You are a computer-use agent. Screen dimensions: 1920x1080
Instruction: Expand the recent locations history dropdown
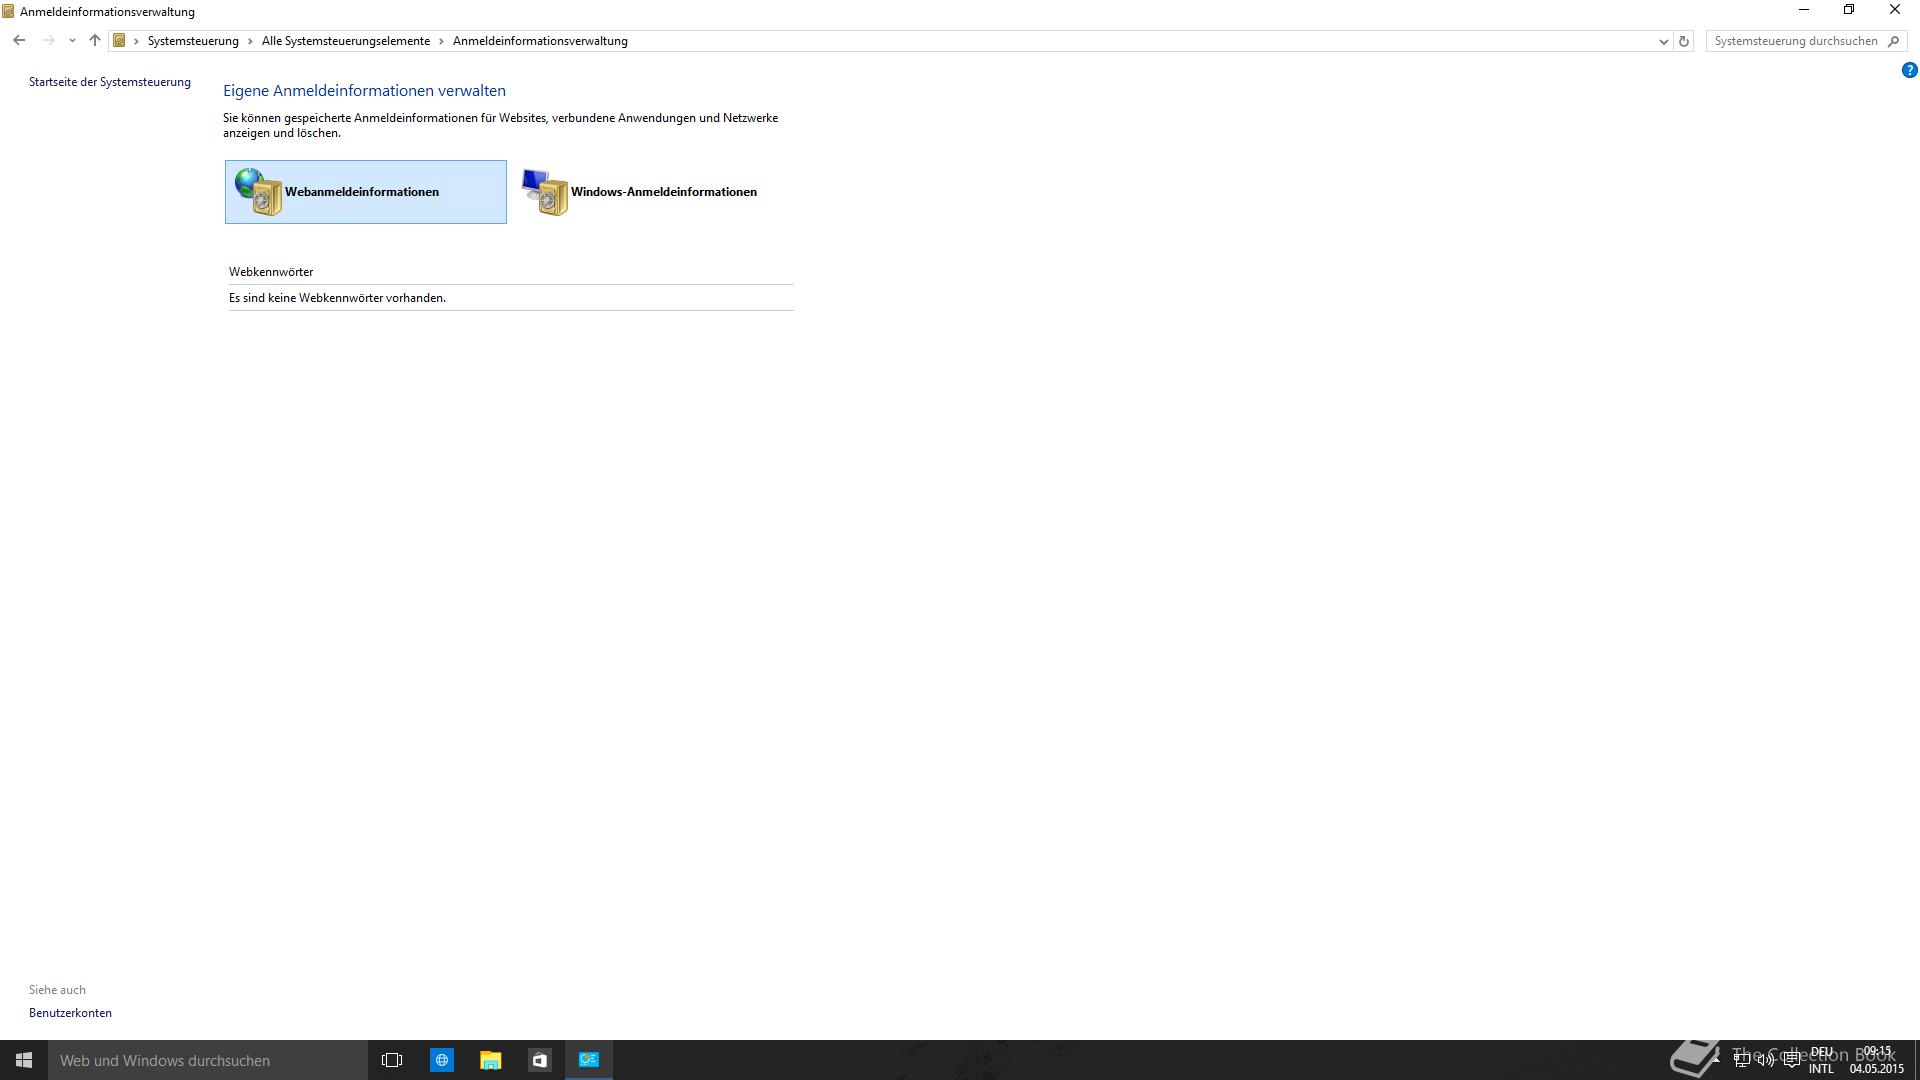click(x=72, y=41)
